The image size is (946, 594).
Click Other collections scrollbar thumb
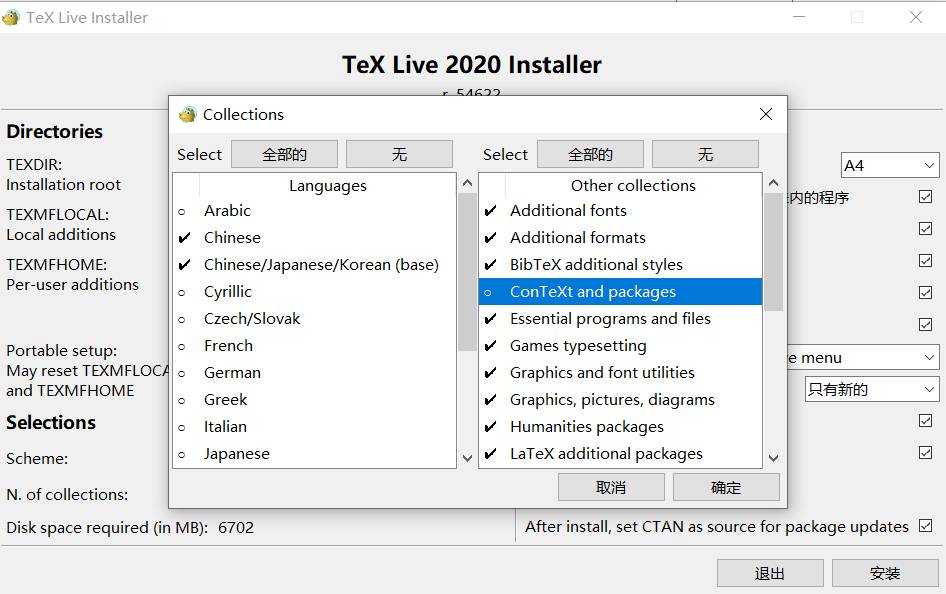click(773, 252)
